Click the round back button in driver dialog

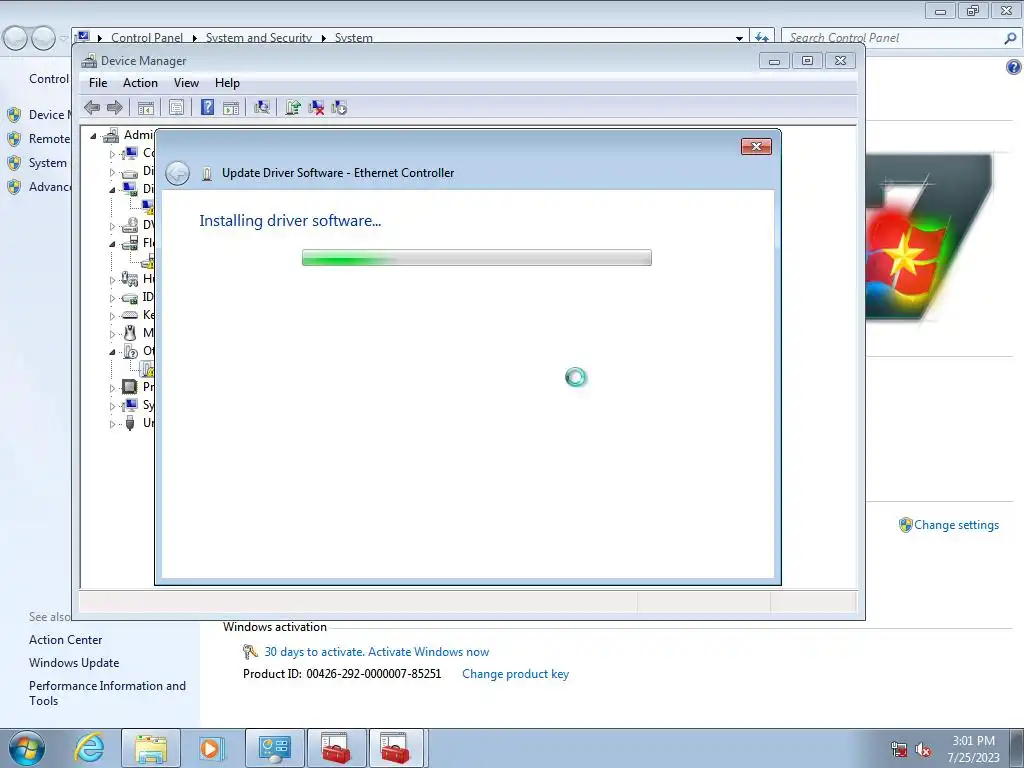[x=177, y=173]
